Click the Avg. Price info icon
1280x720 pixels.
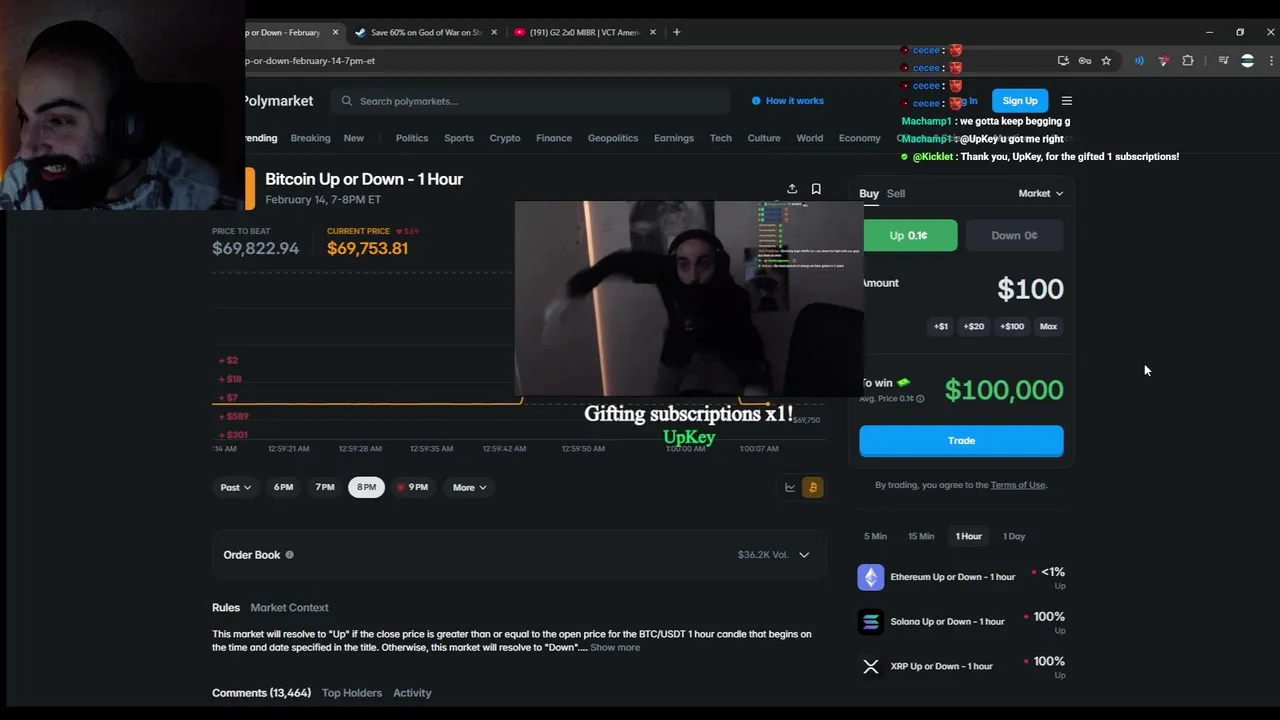tap(920, 399)
